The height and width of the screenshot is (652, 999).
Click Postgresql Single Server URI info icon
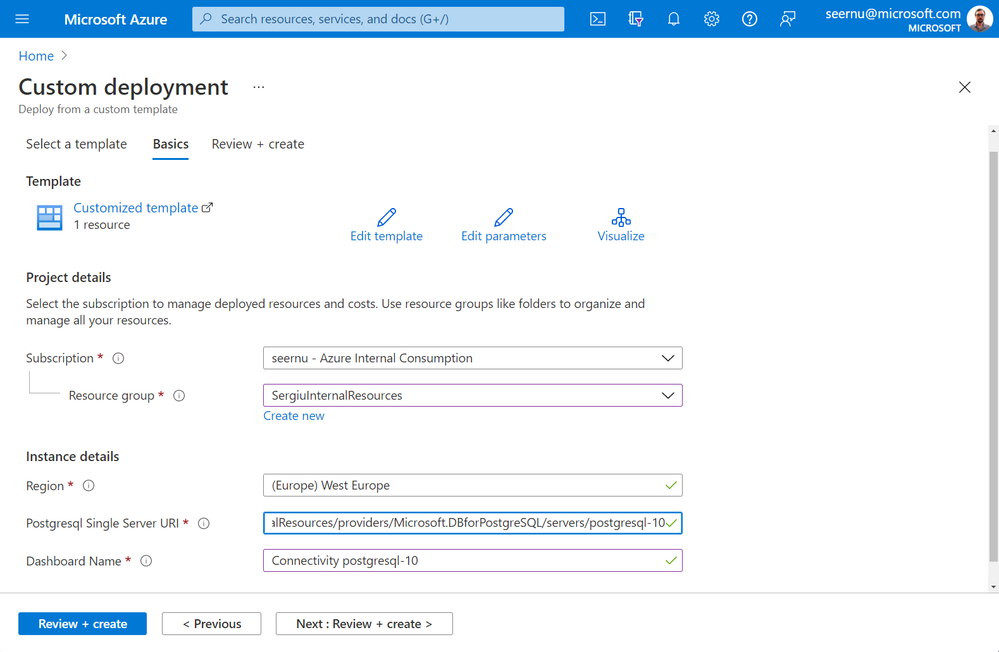(204, 523)
